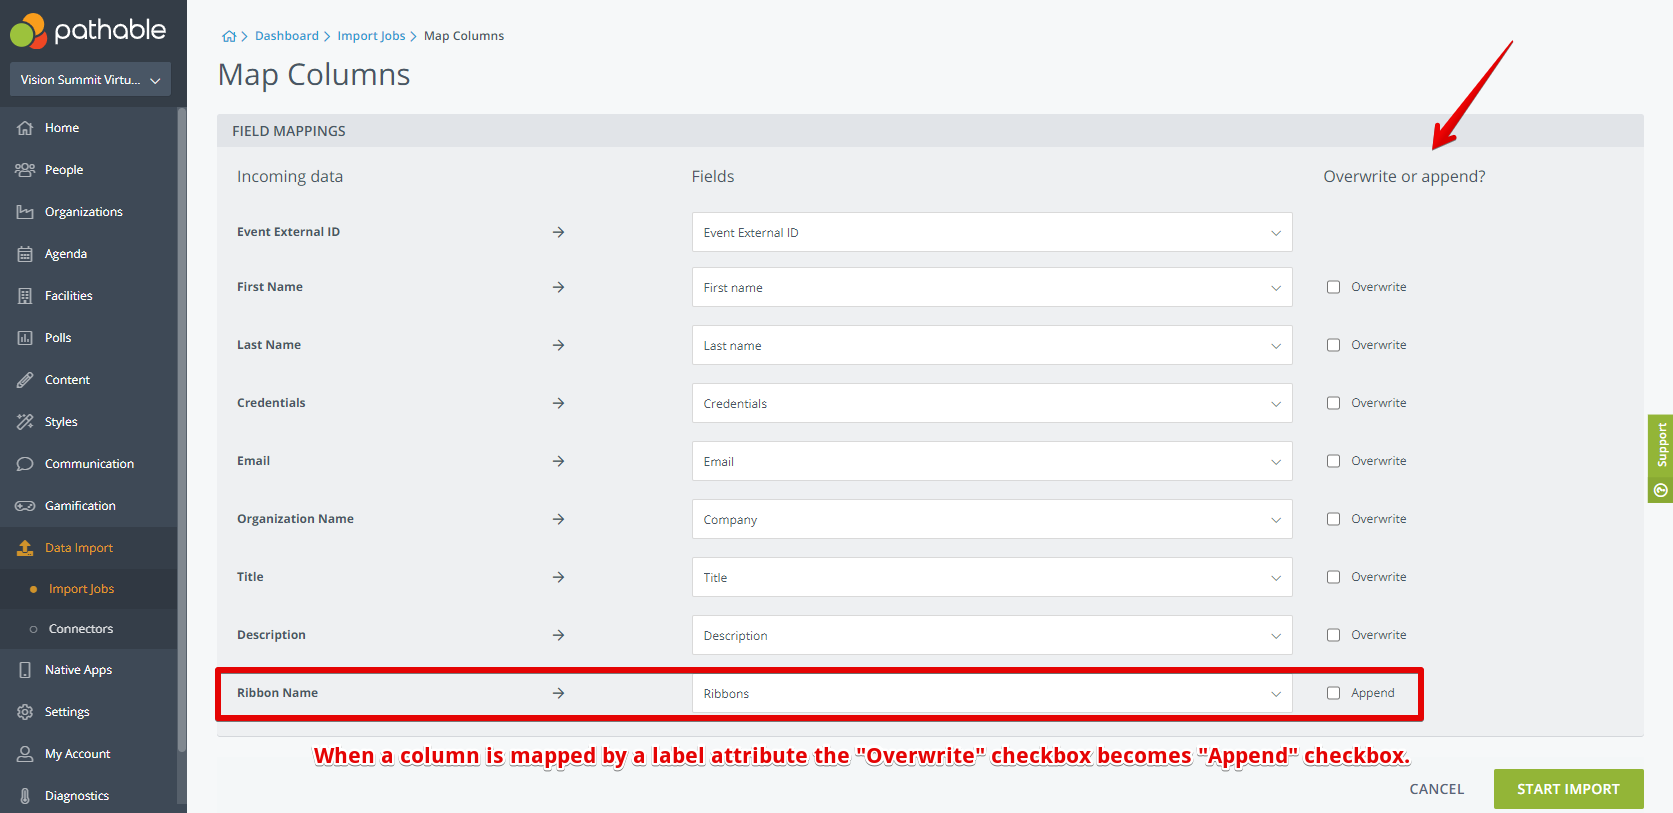Enable Overwrite for Last Name
The width and height of the screenshot is (1673, 813).
pyautogui.click(x=1333, y=345)
